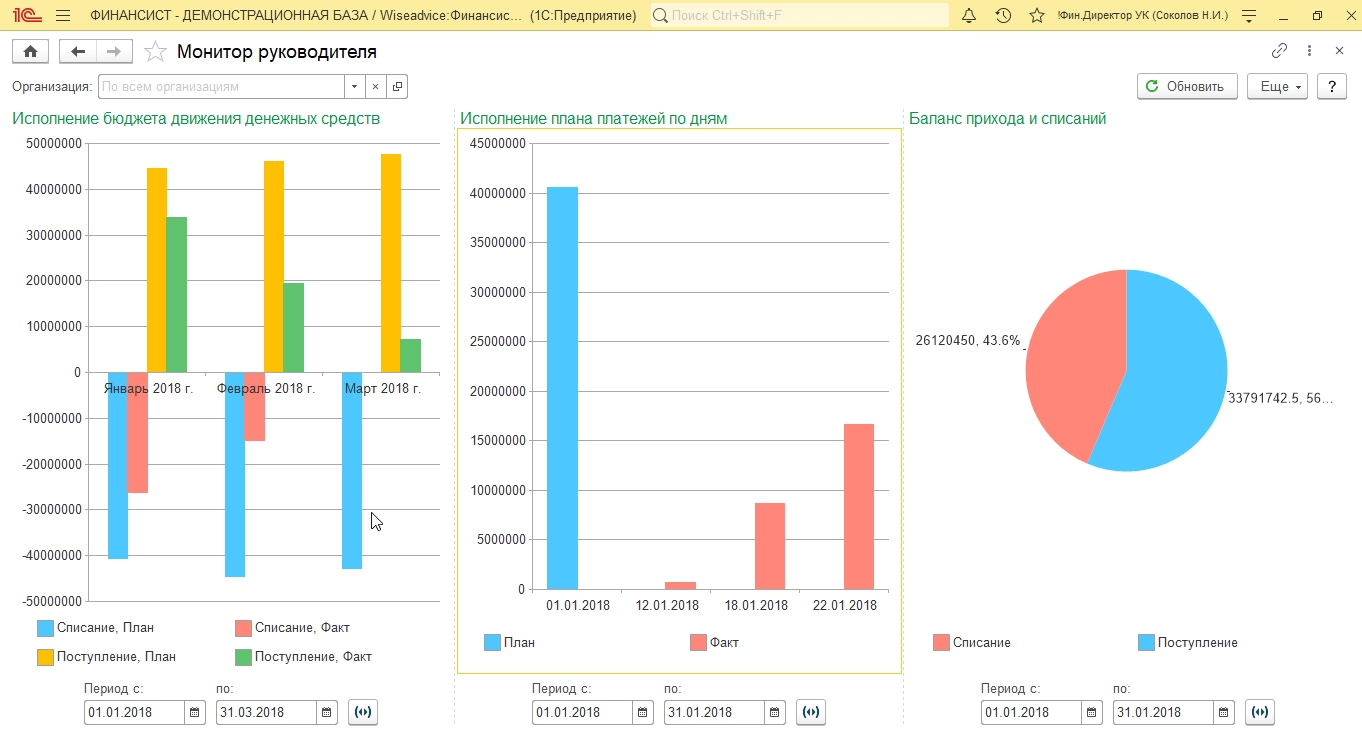
Task: Select January 2018 yellow planned income bar
Action: 157,270
